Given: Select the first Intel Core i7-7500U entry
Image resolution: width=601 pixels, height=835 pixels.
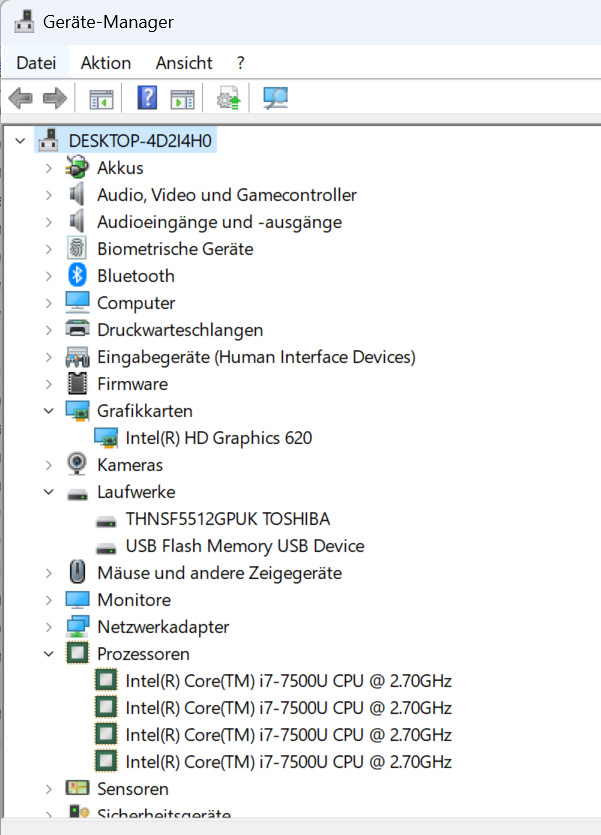Looking at the screenshot, I should (x=289, y=681).
